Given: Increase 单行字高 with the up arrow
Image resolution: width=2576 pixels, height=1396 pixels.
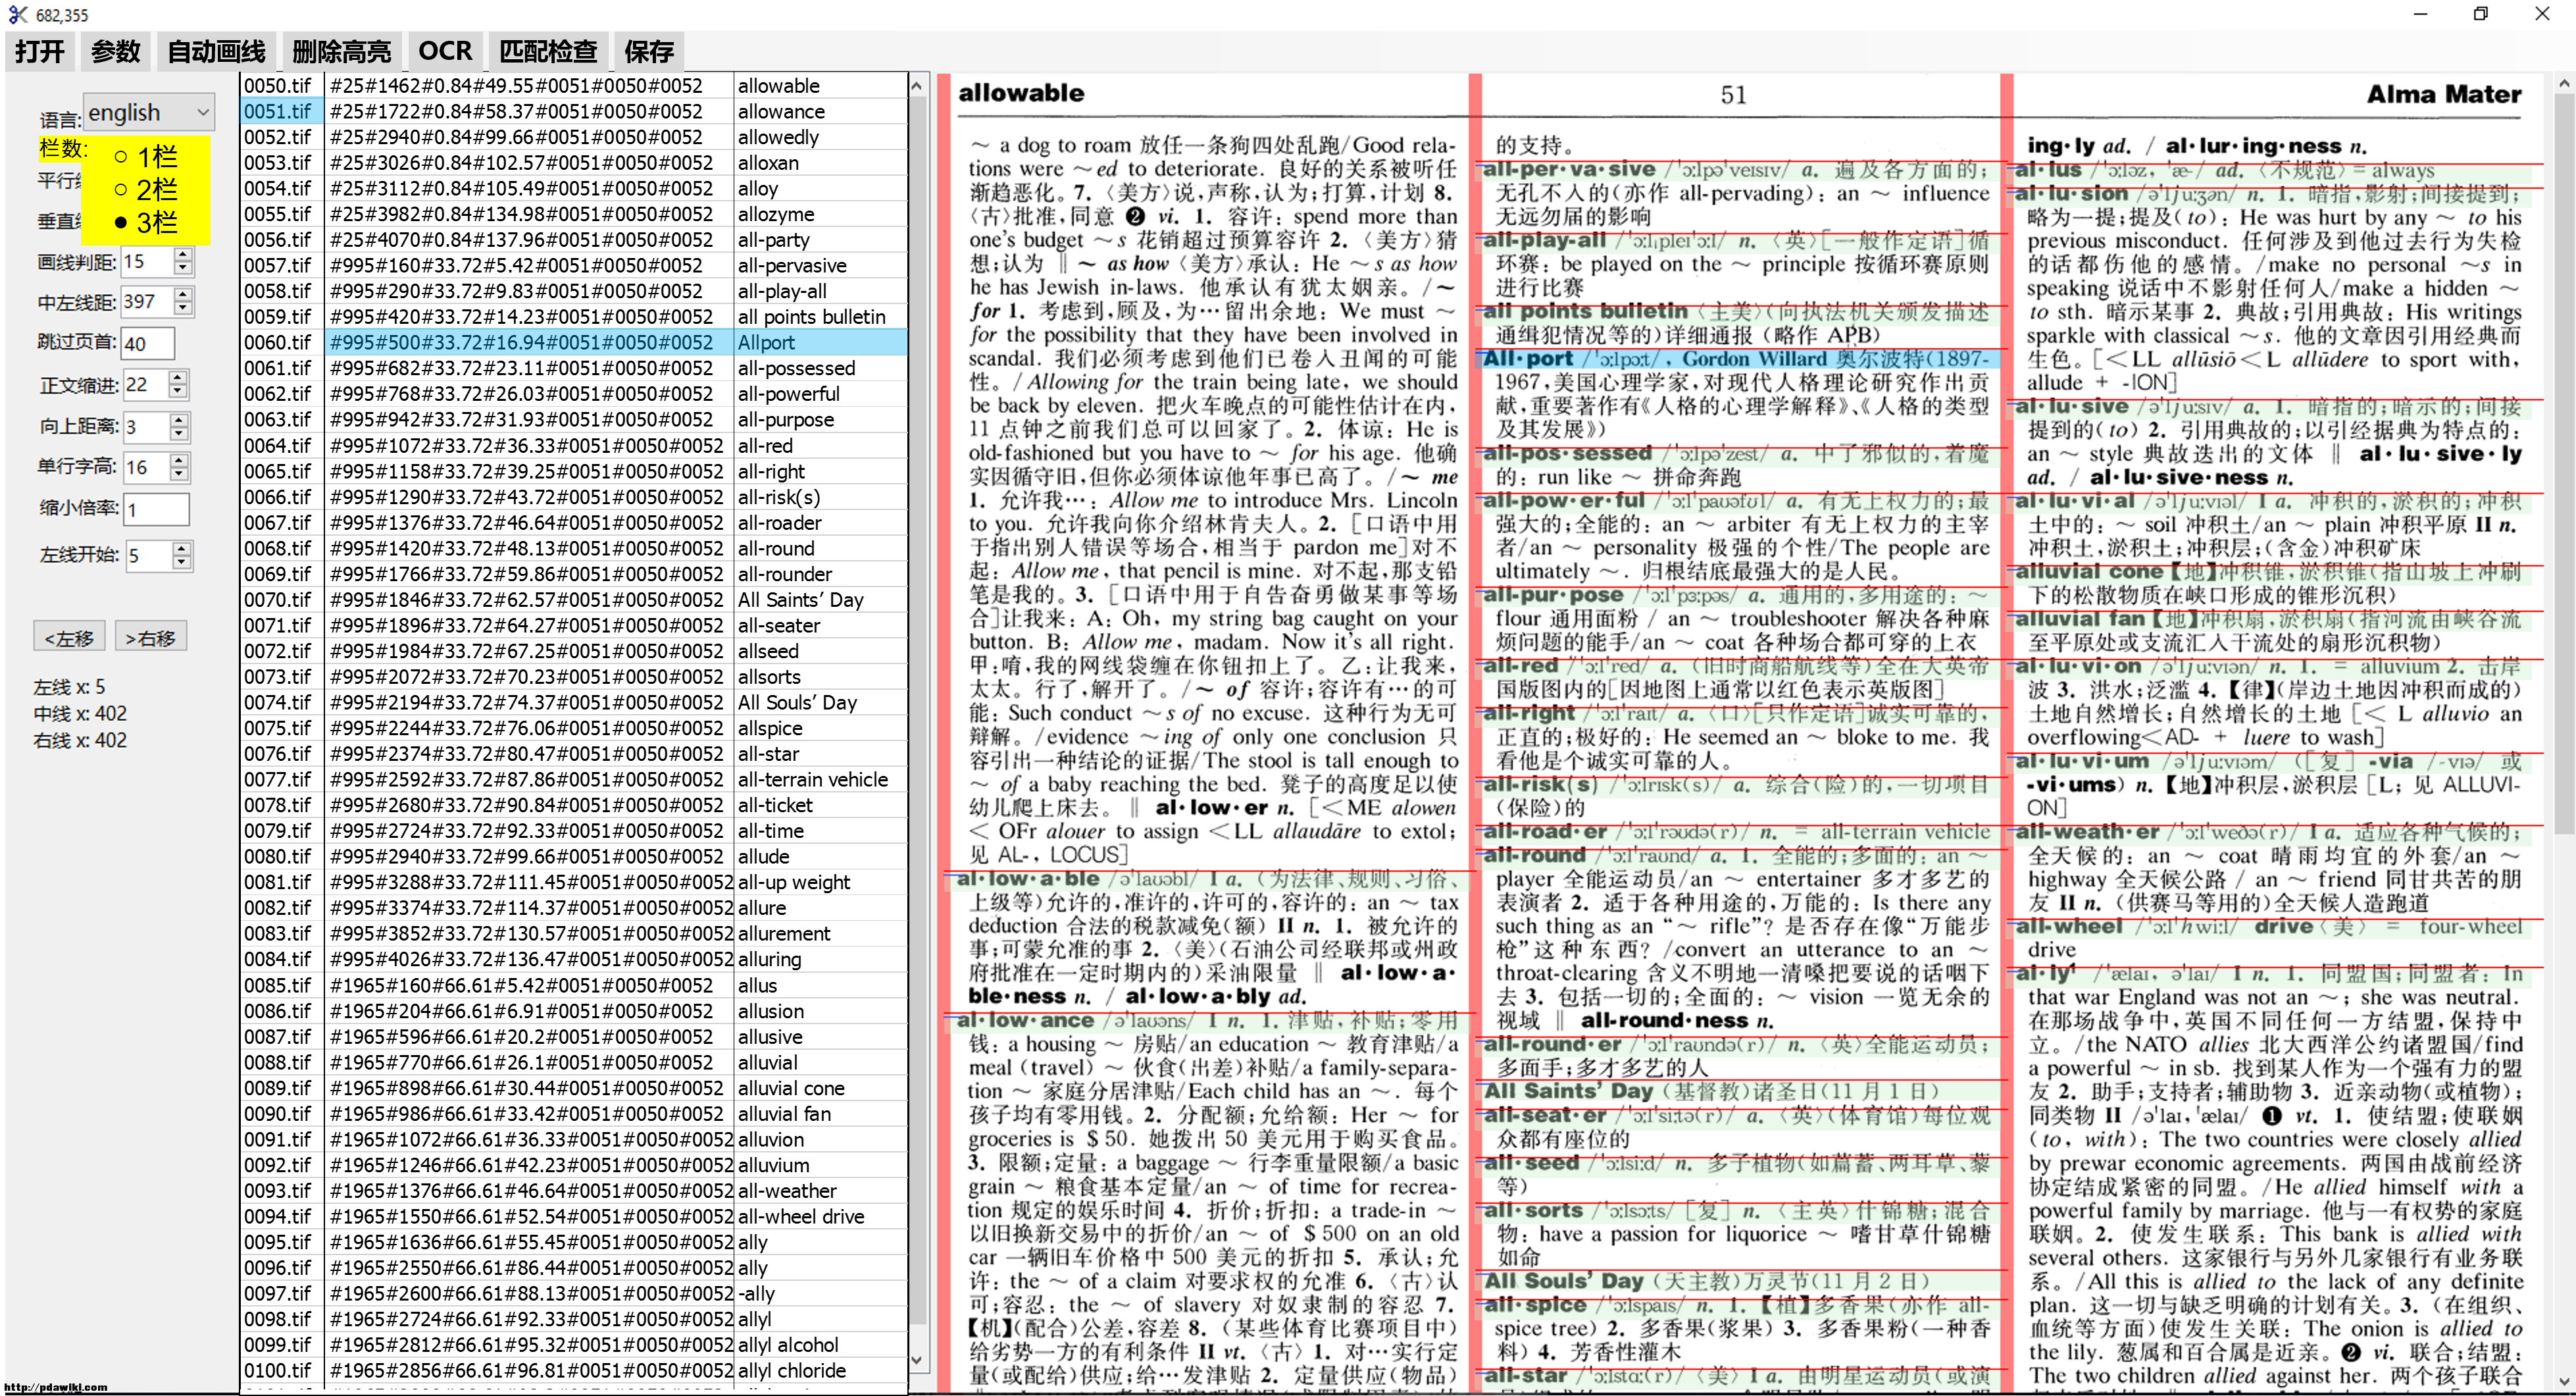Looking at the screenshot, I should [x=179, y=460].
